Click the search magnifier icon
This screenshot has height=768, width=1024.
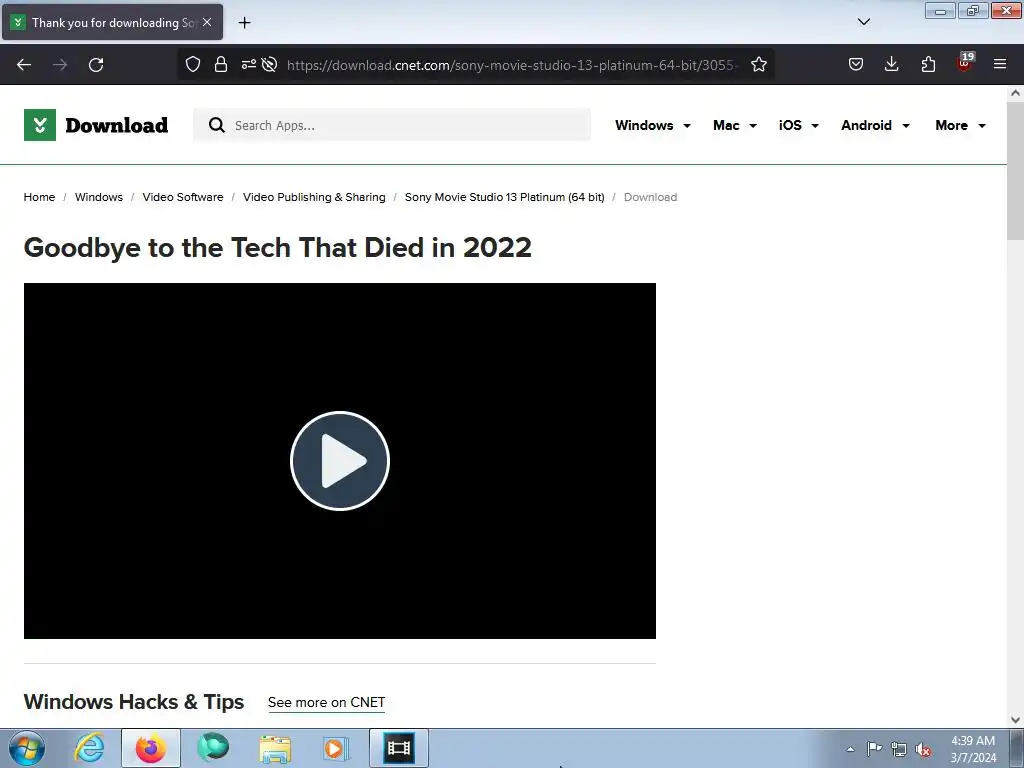click(x=217, y=125)
